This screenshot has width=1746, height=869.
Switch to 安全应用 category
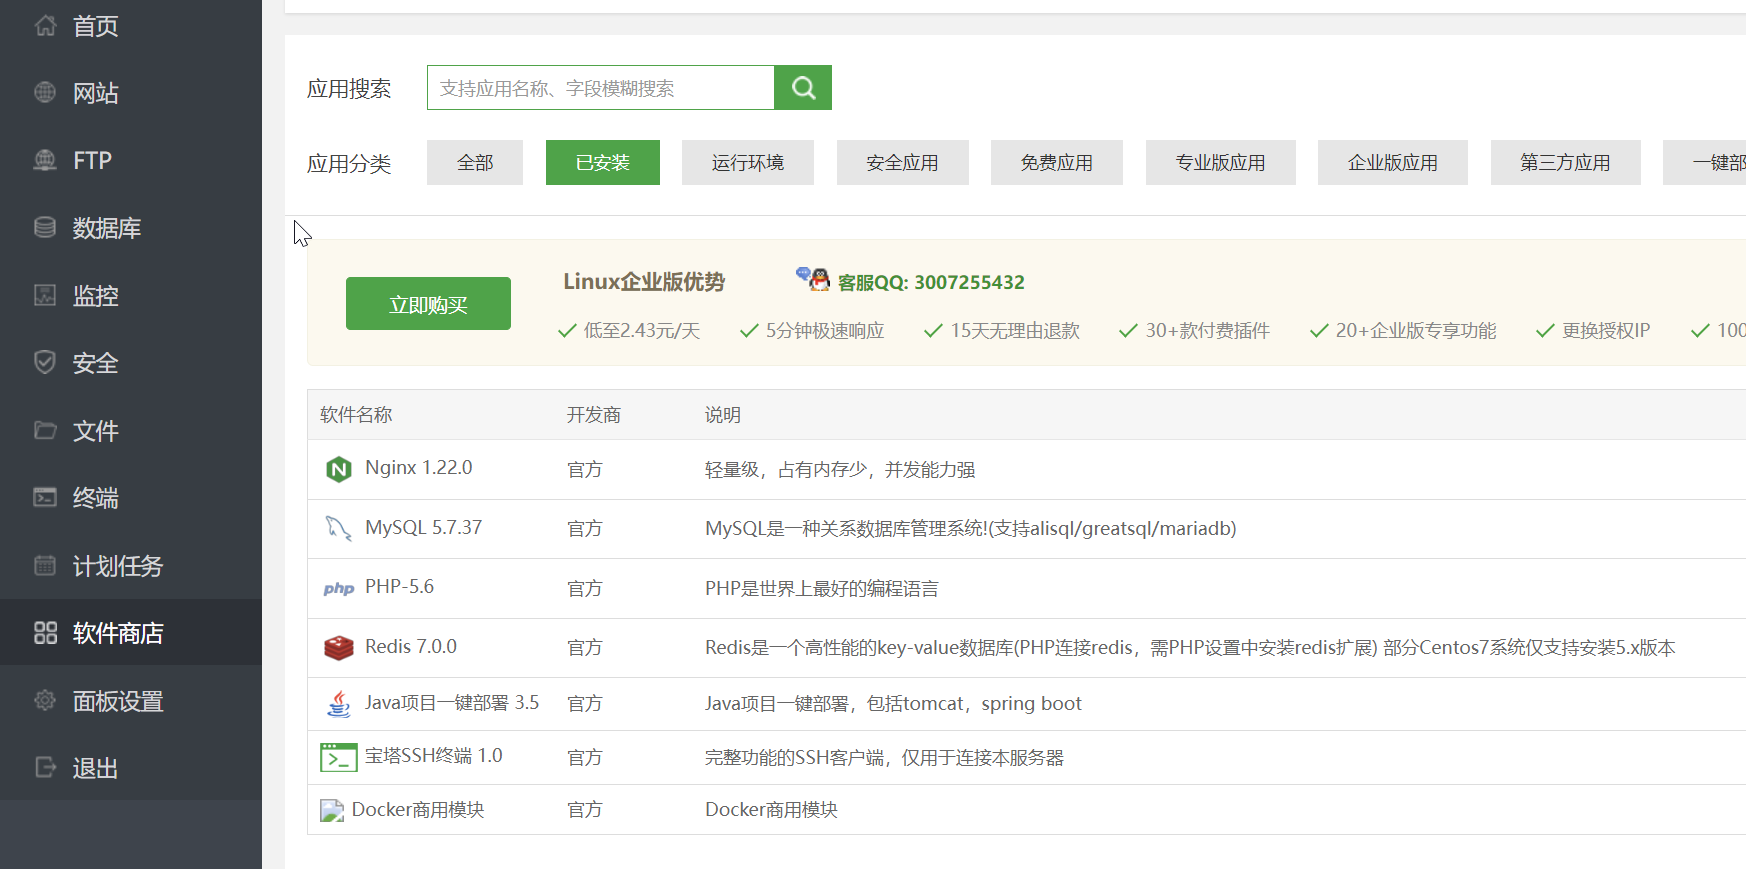coord(903,162)
